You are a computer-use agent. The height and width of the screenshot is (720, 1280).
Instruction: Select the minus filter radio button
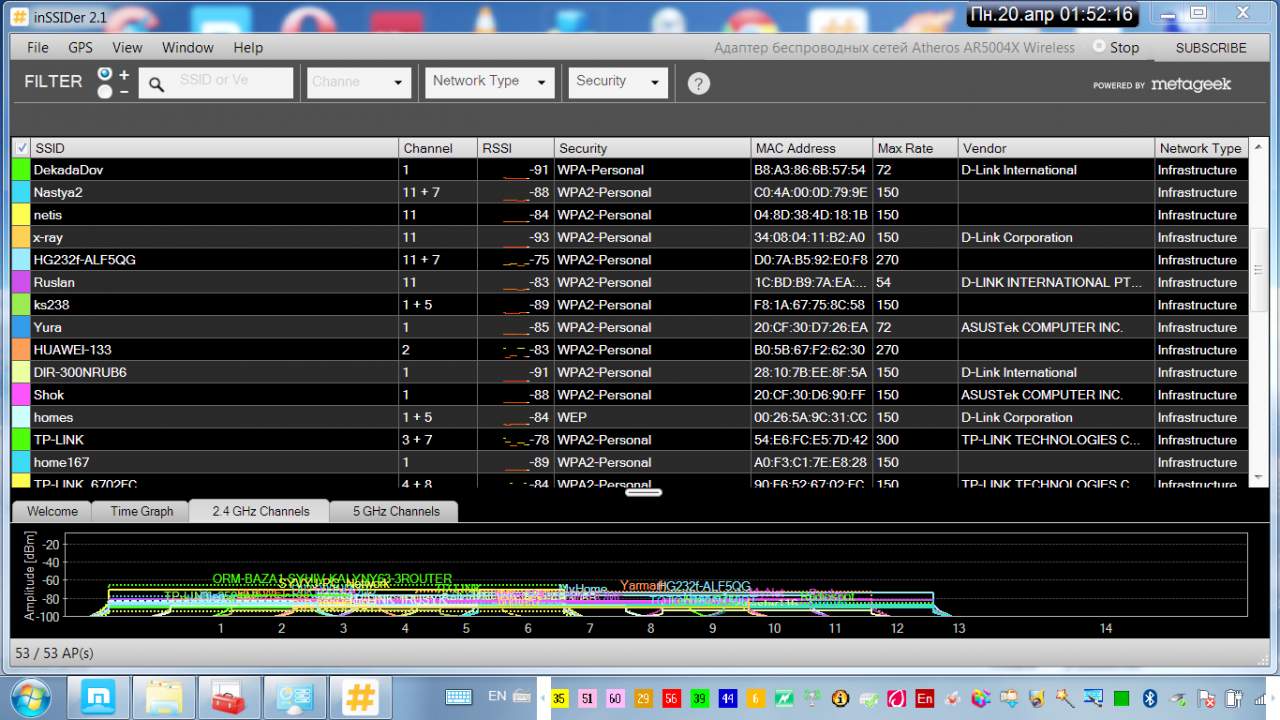(105, 92)
